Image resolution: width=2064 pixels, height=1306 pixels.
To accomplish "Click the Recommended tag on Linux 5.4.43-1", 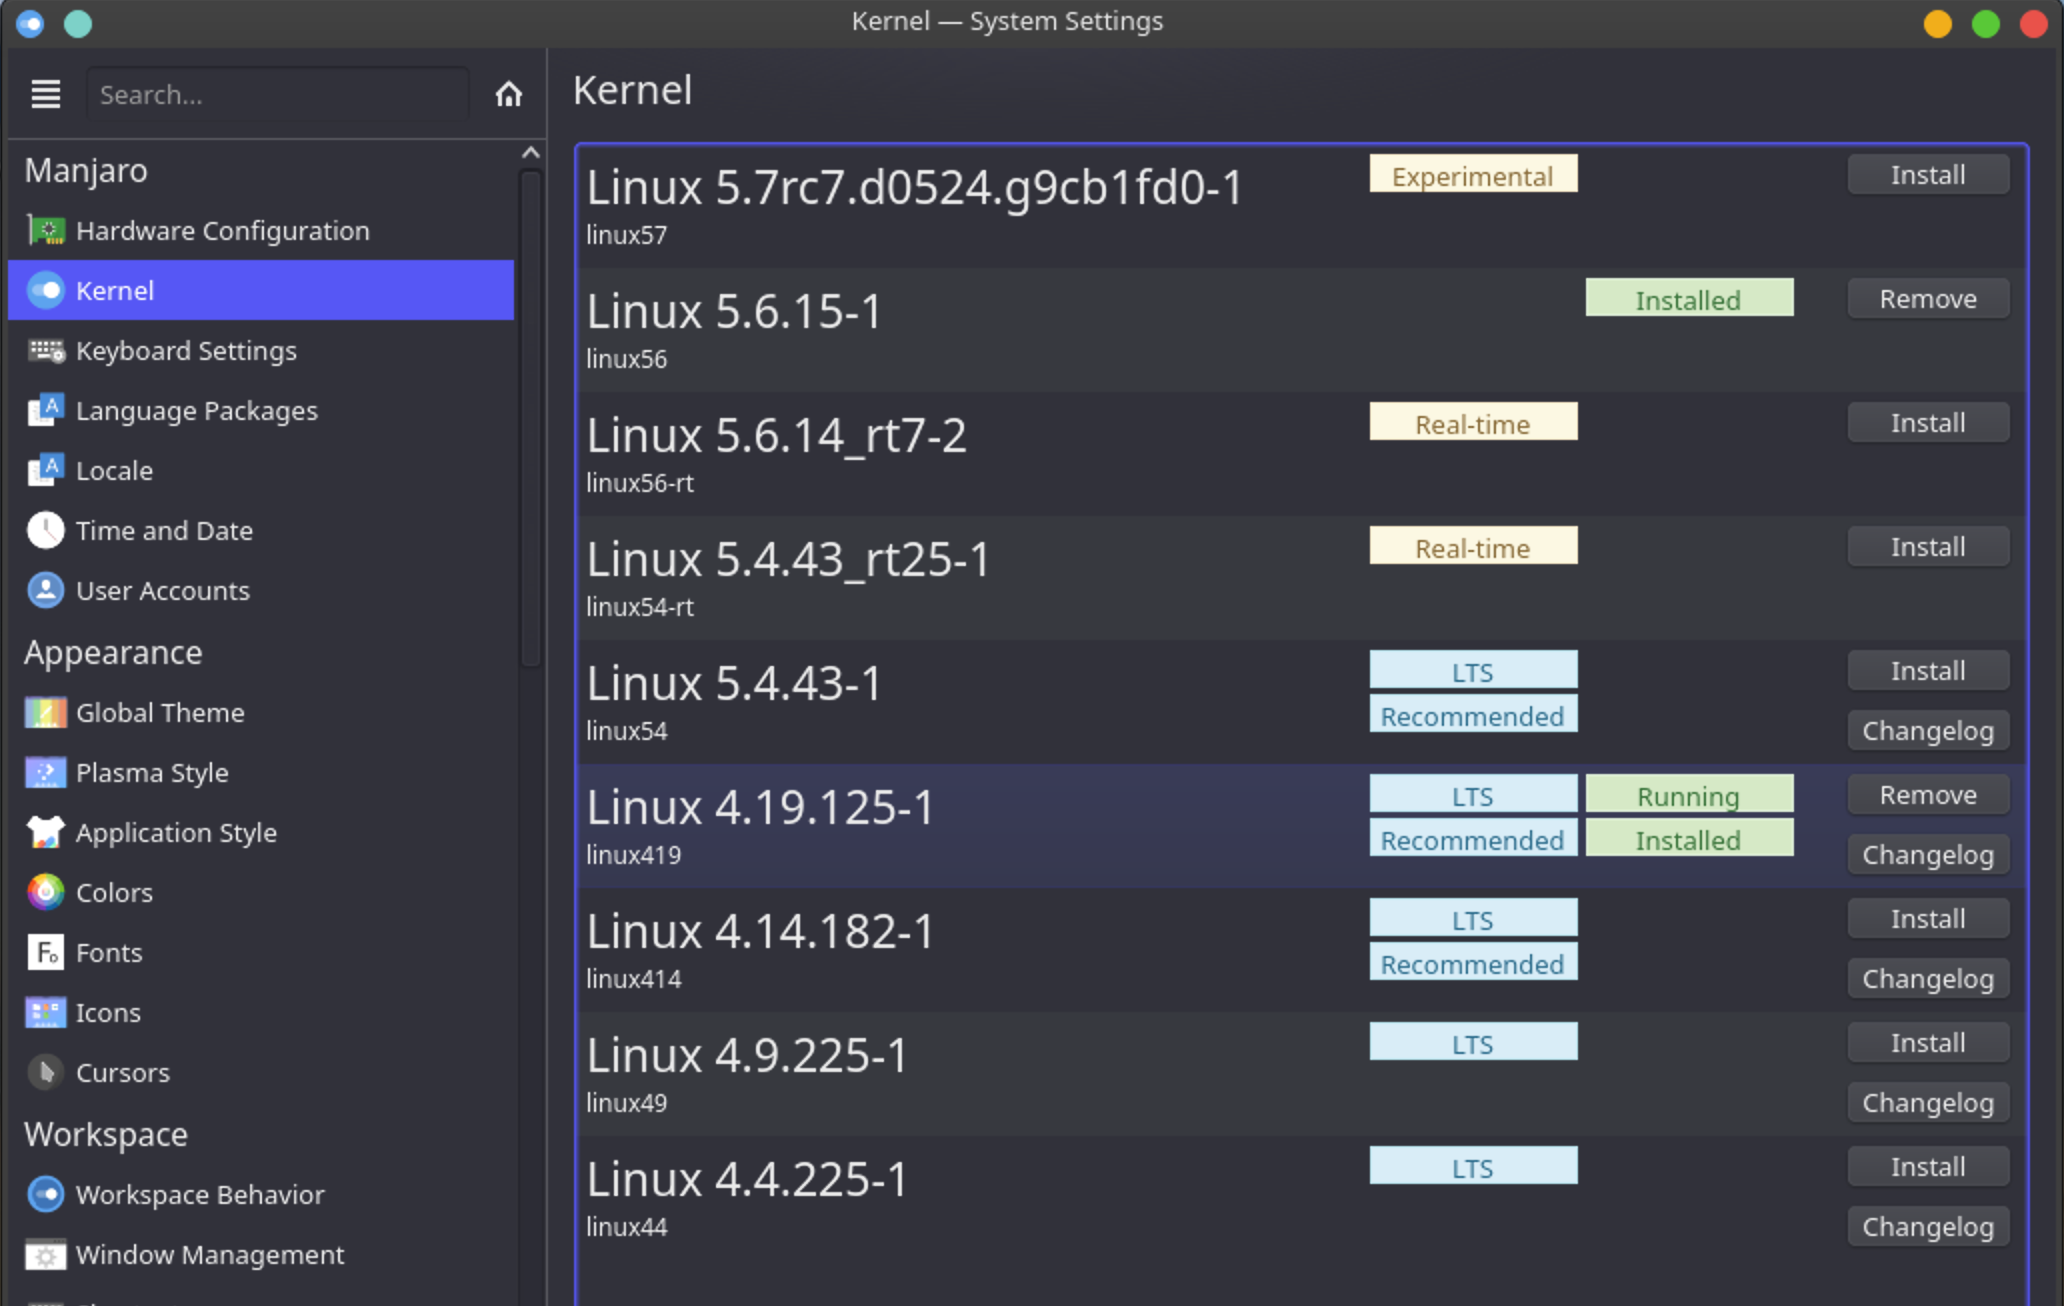I will click(x=1473, y=714).
